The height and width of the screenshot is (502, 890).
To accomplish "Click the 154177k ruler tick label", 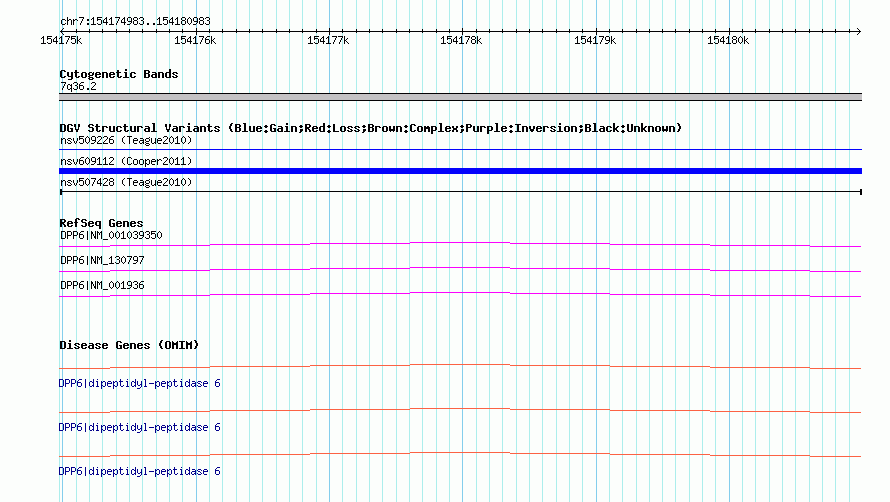I will (x=328, y=40).
